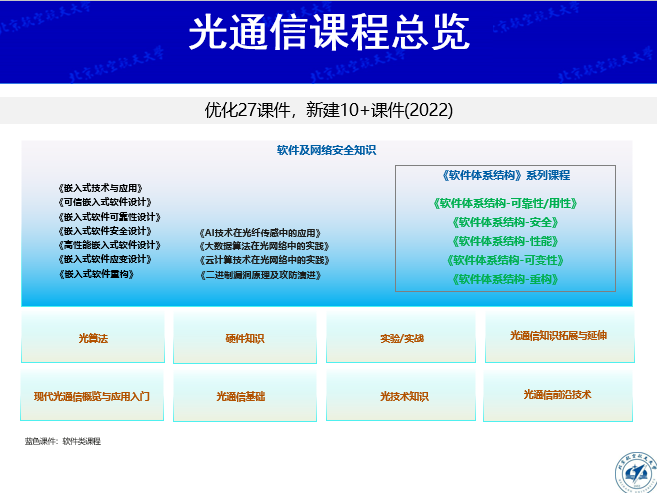Image resolution: width=657 pixels, height=493 pixels.
Task: Open 《软件体系结构-重构》 green course link
Action: point(505,279)
